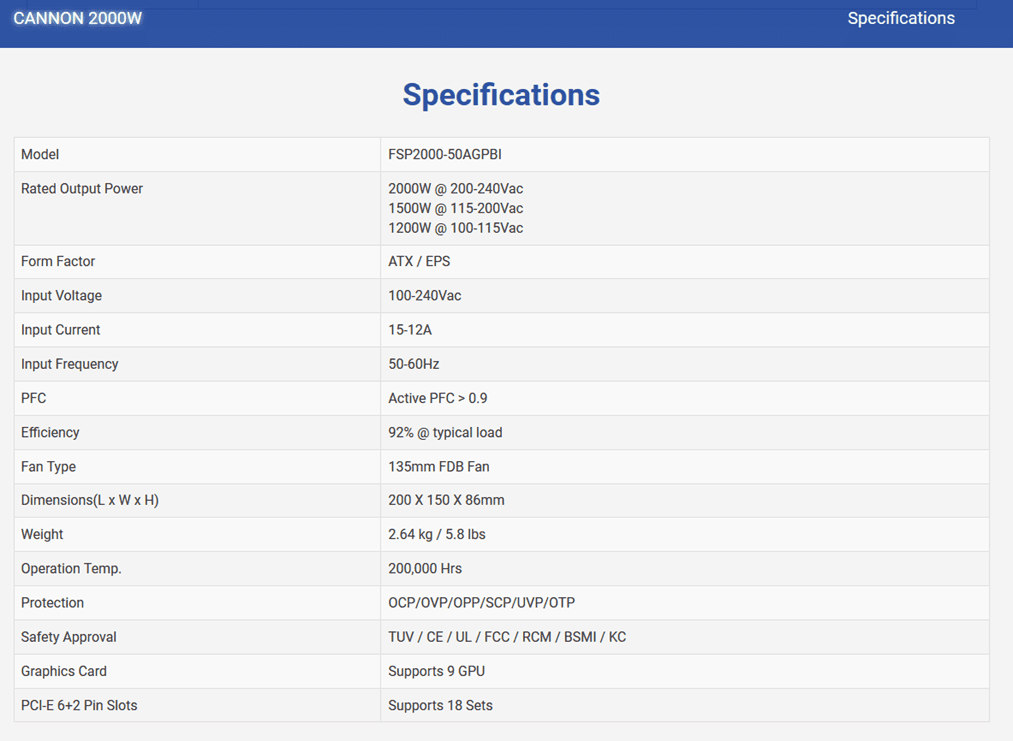The height and width of the screenshot is (741, 1013).
Task: Click the ATX / EPS value
Action: pyautogui.click(x=419, y=261)
